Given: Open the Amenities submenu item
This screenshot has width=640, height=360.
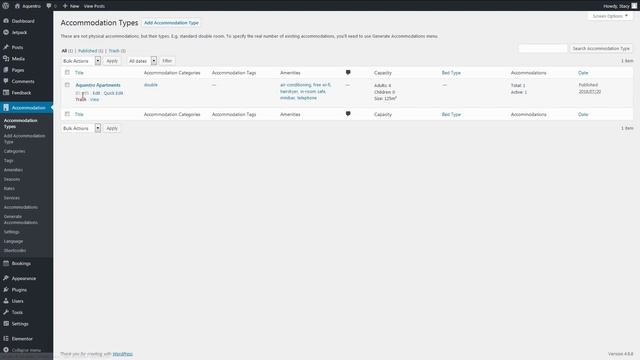Looking at the screenshot, I should (x=13, y=170).
